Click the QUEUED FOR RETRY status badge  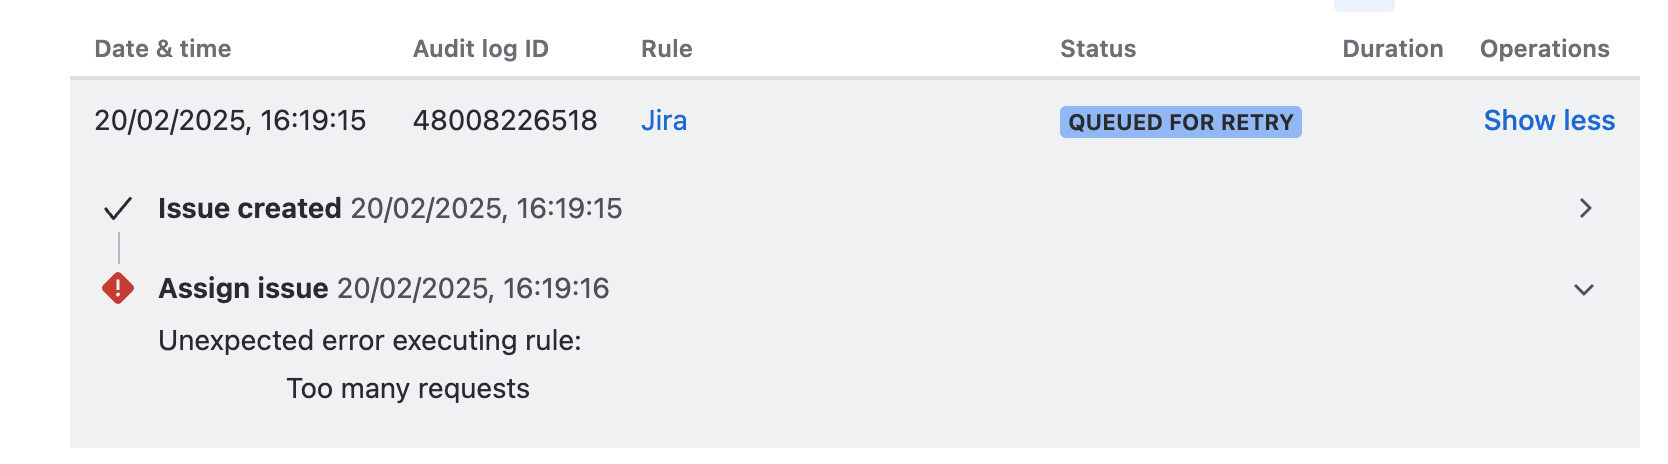tap(1180, 122)
